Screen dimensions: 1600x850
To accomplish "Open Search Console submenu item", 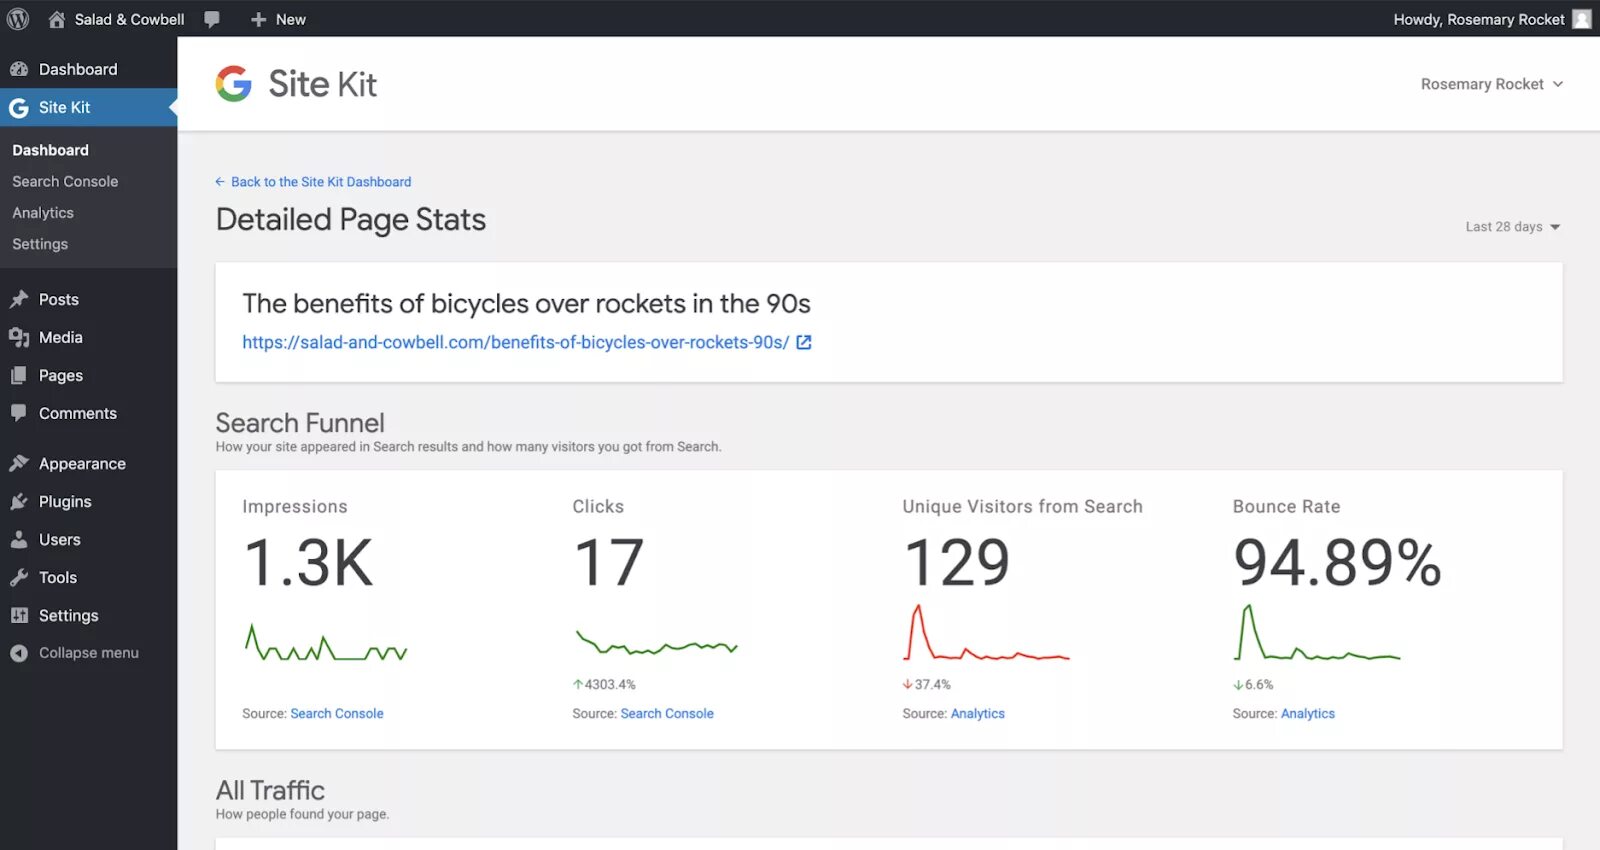I will pos(65,181).
